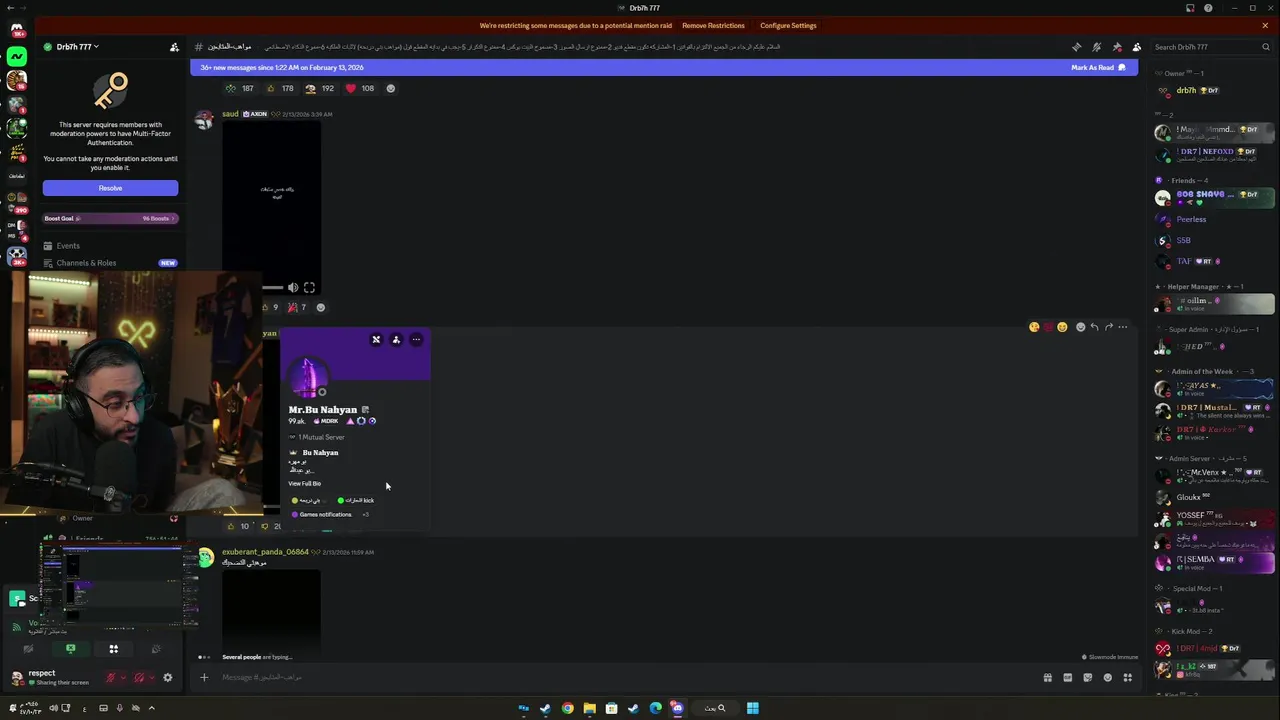1280x720 pixels.
Task: Click the kick role tag in profile
Action: [x=356, y=500]
